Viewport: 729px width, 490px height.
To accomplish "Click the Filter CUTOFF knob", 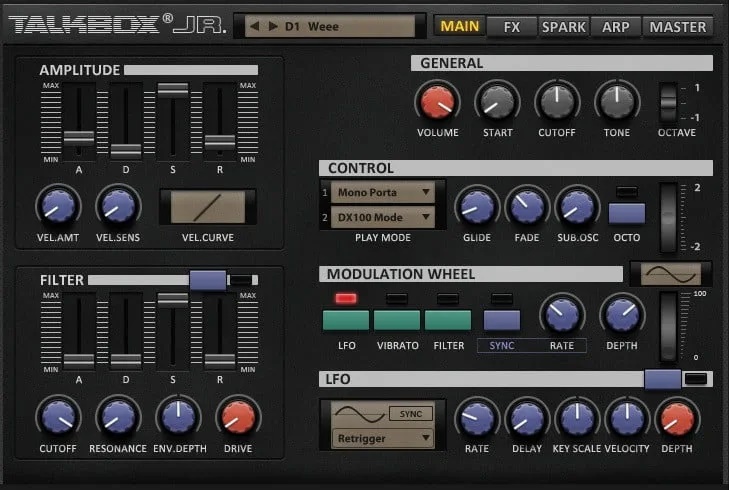I will coord(58,417).
